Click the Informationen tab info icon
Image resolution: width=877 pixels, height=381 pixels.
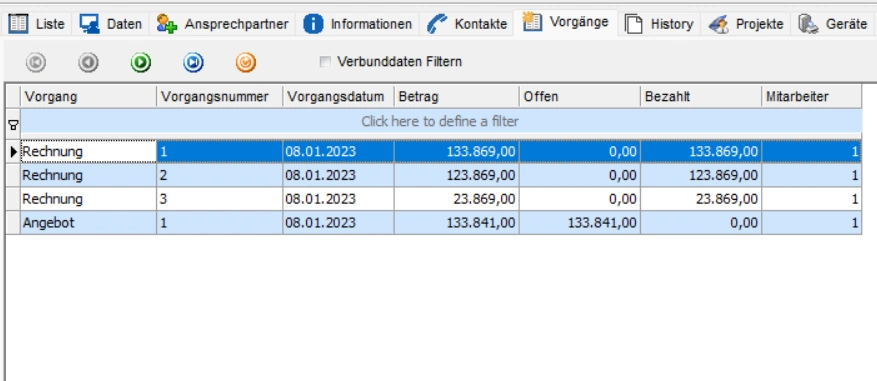313,24
